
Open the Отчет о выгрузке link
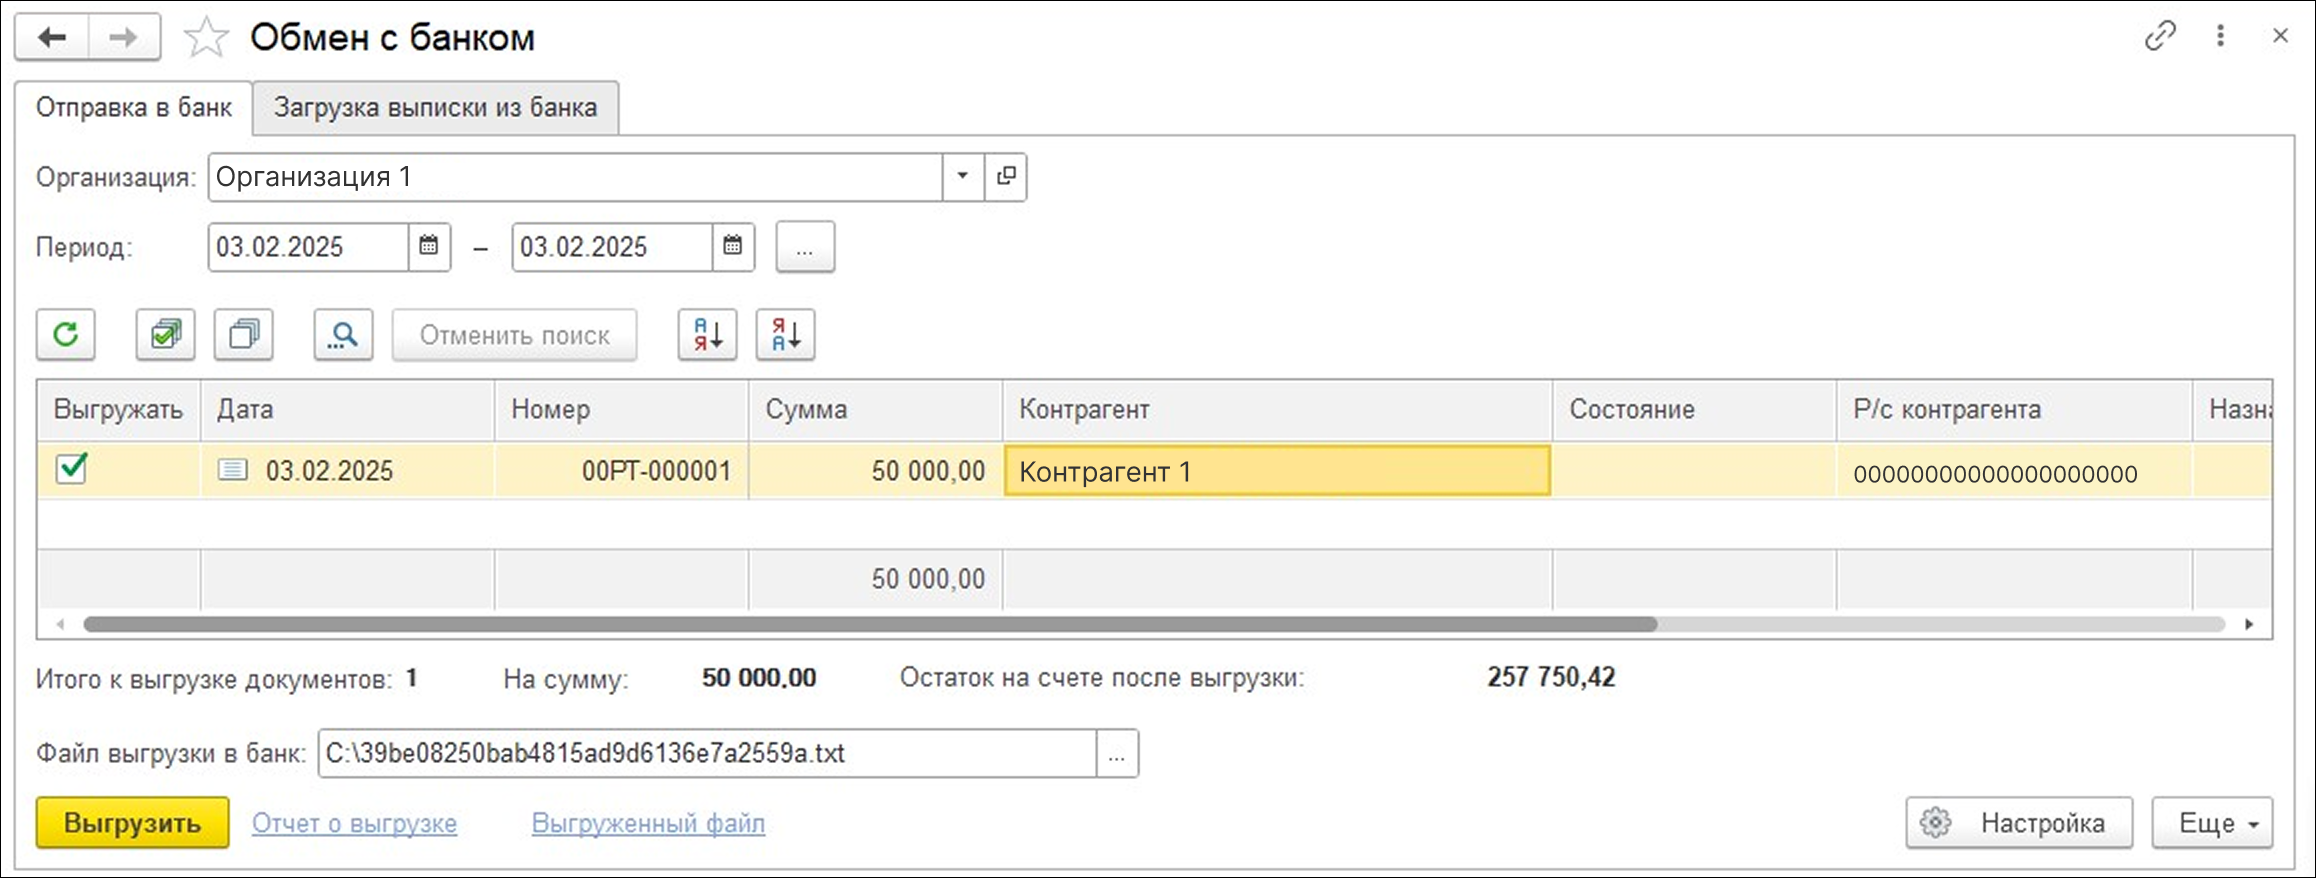pos(354,823)
